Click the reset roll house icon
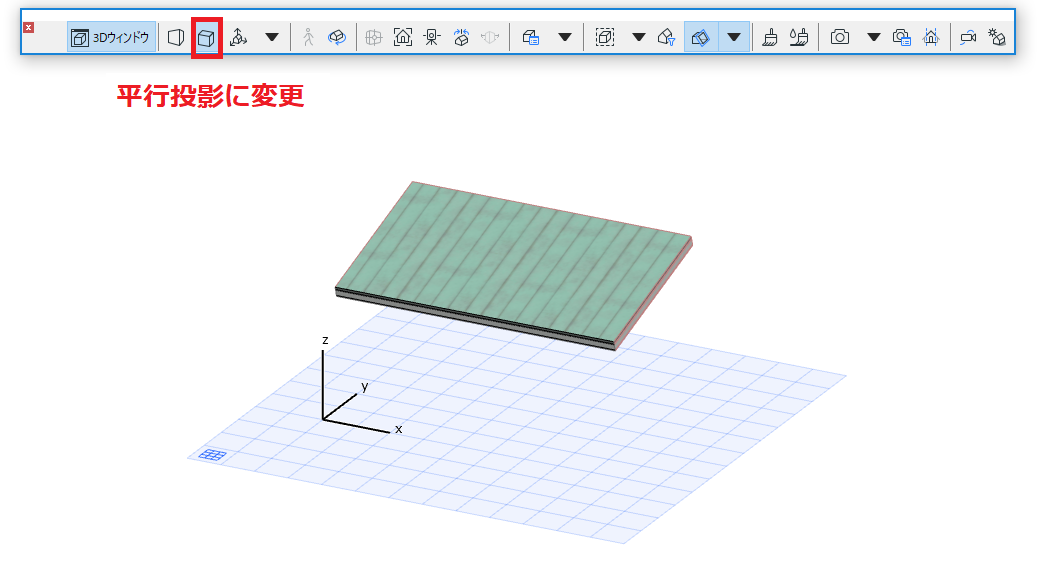The width and height of the screenshot is (1040, 571). (x=462, y=37)
